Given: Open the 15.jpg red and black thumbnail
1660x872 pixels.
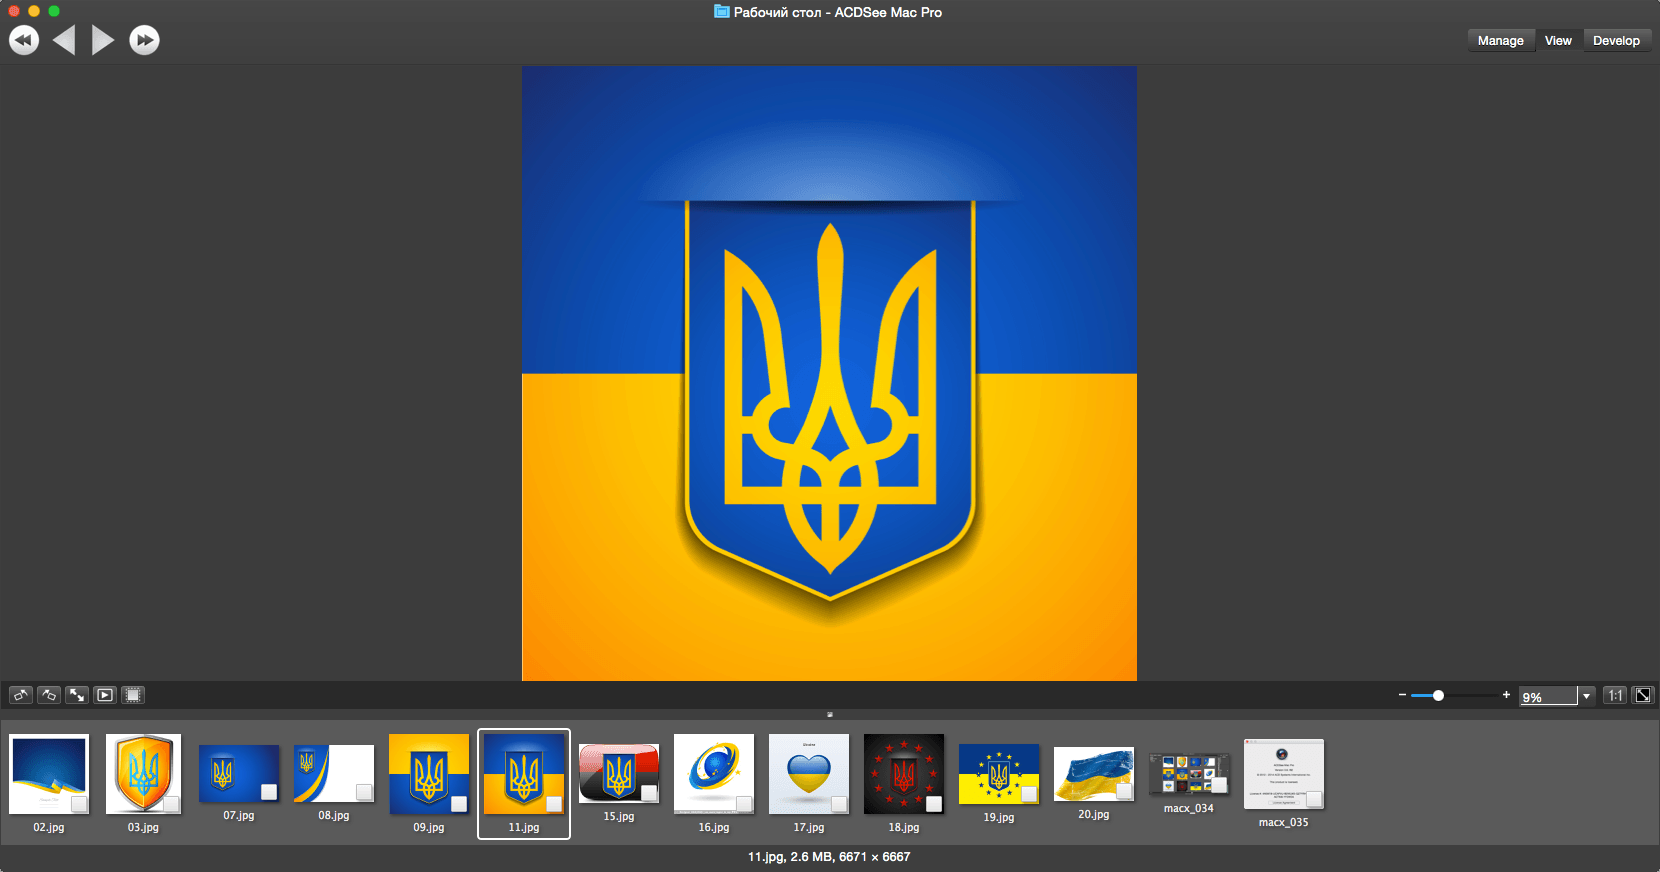Looking at the screenshot, I should (x=619, y=774).
